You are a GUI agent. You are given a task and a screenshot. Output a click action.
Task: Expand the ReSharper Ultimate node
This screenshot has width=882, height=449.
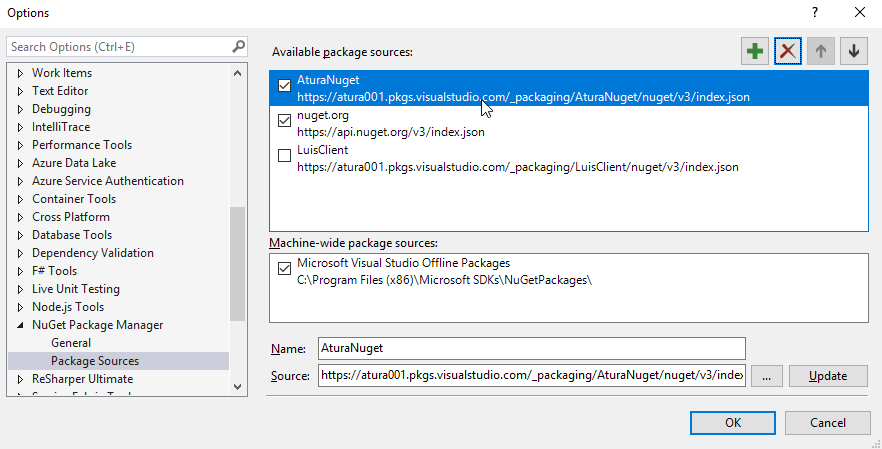20,379
